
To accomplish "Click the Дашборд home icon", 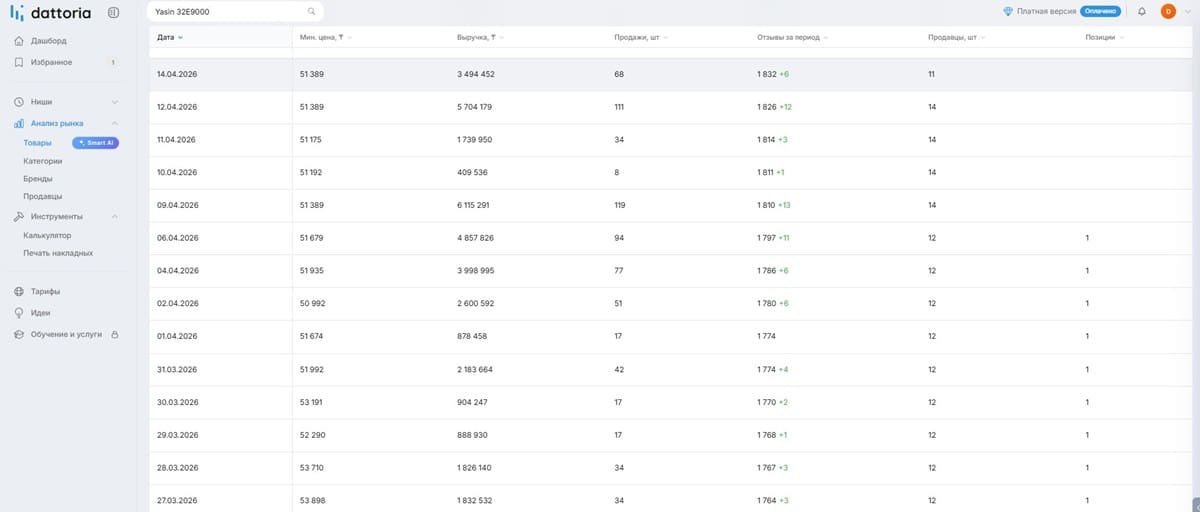I will pos(19,41).
